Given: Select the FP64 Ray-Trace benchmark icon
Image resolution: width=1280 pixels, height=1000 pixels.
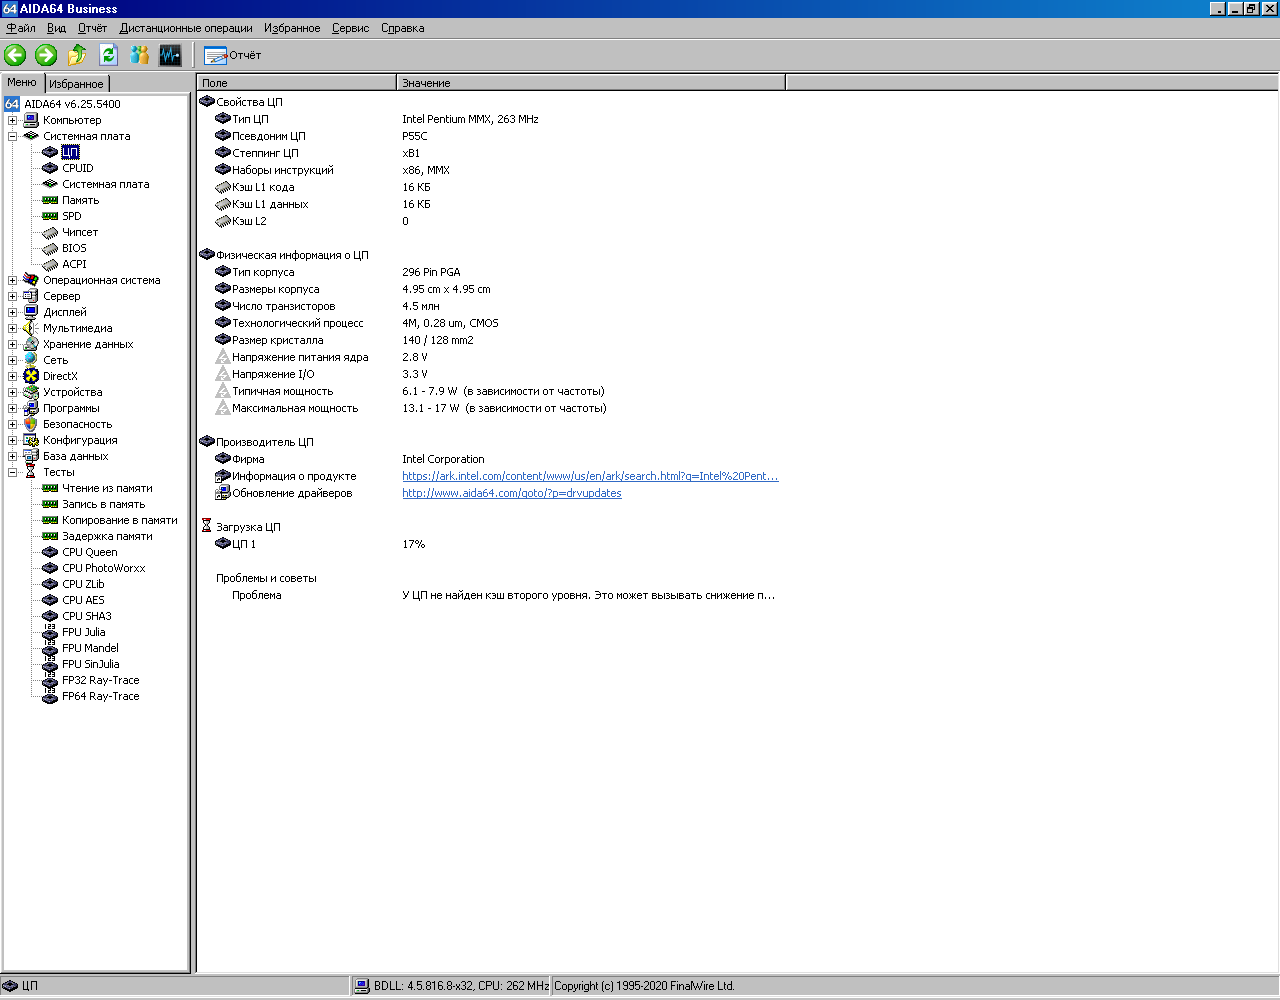Looking at the screenshot, I should click(50, 696).
